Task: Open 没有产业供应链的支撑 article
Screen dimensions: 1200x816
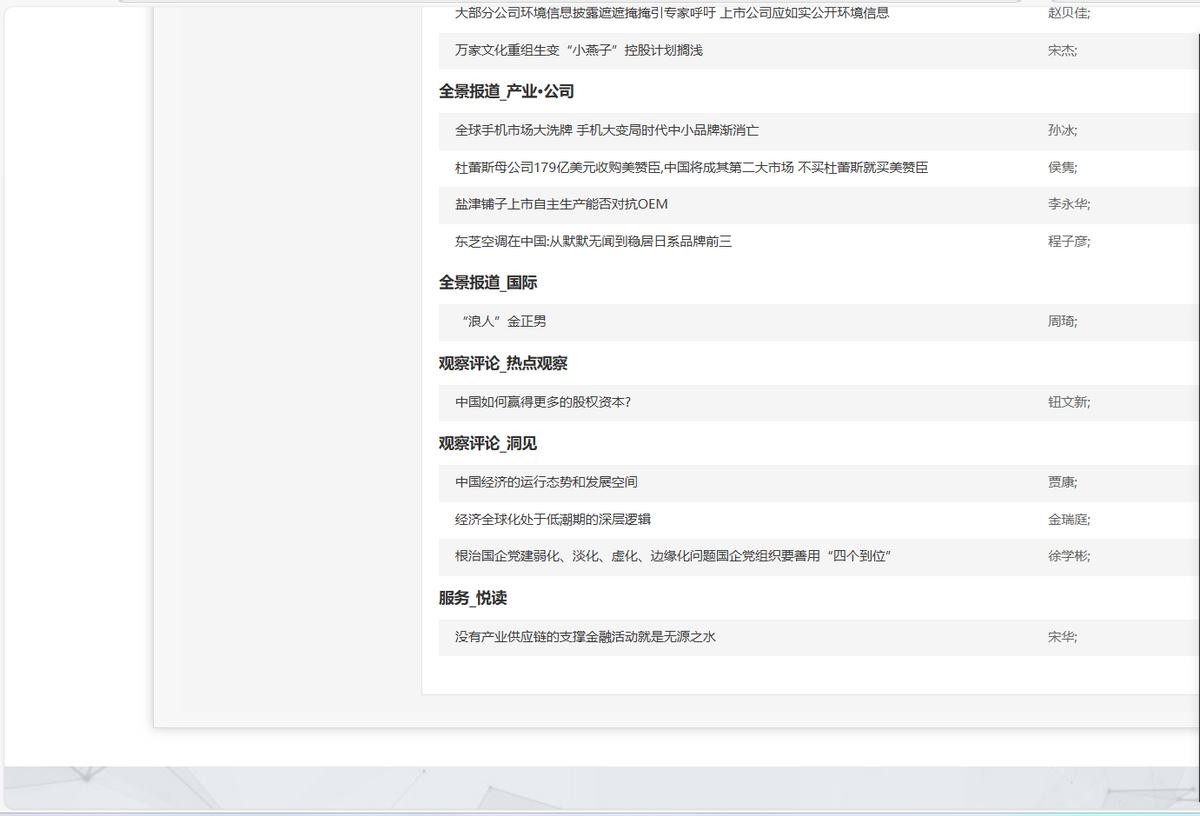Action: pyautogui.click(x=585, y=637)
